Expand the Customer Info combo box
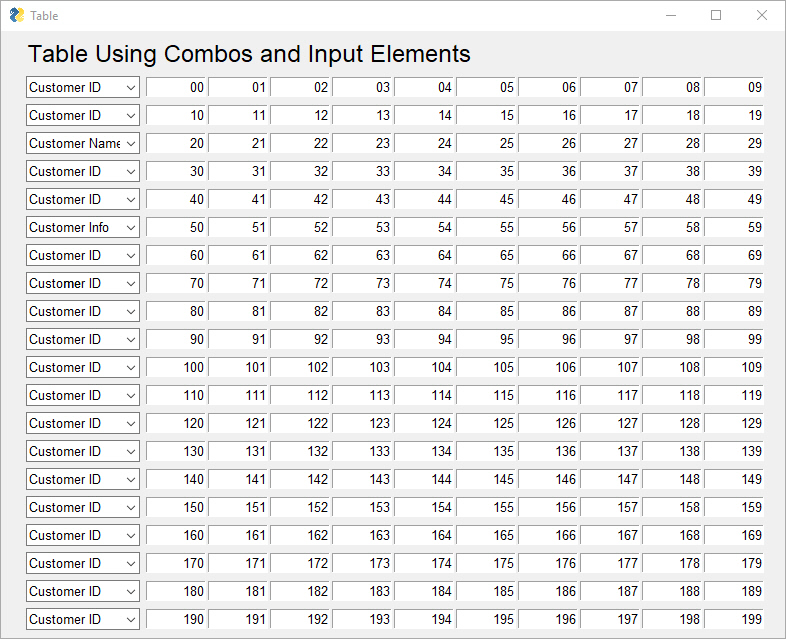 click(x=83, y=228)
